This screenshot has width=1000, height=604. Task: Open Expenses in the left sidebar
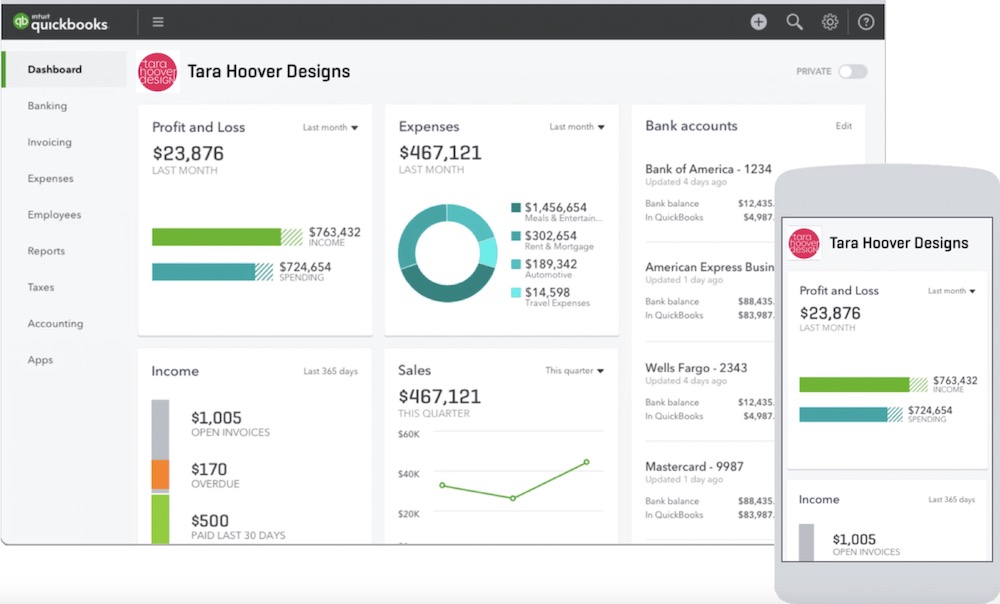[x=50, y=179]
